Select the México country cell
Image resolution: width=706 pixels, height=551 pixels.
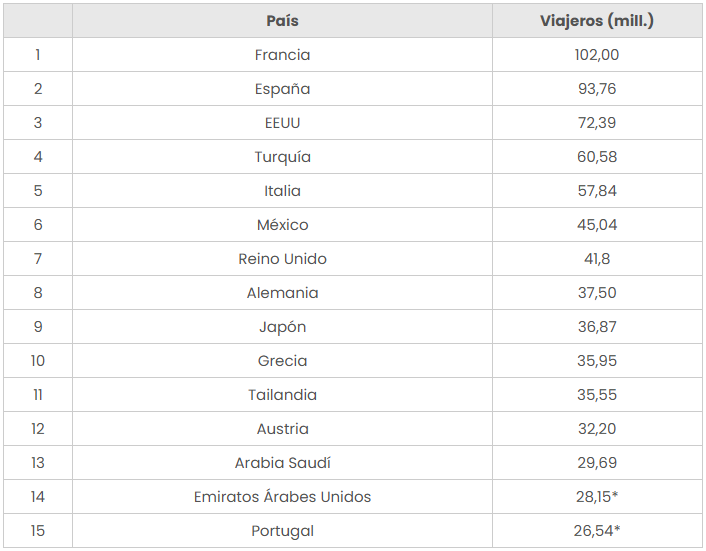[282, 225]
